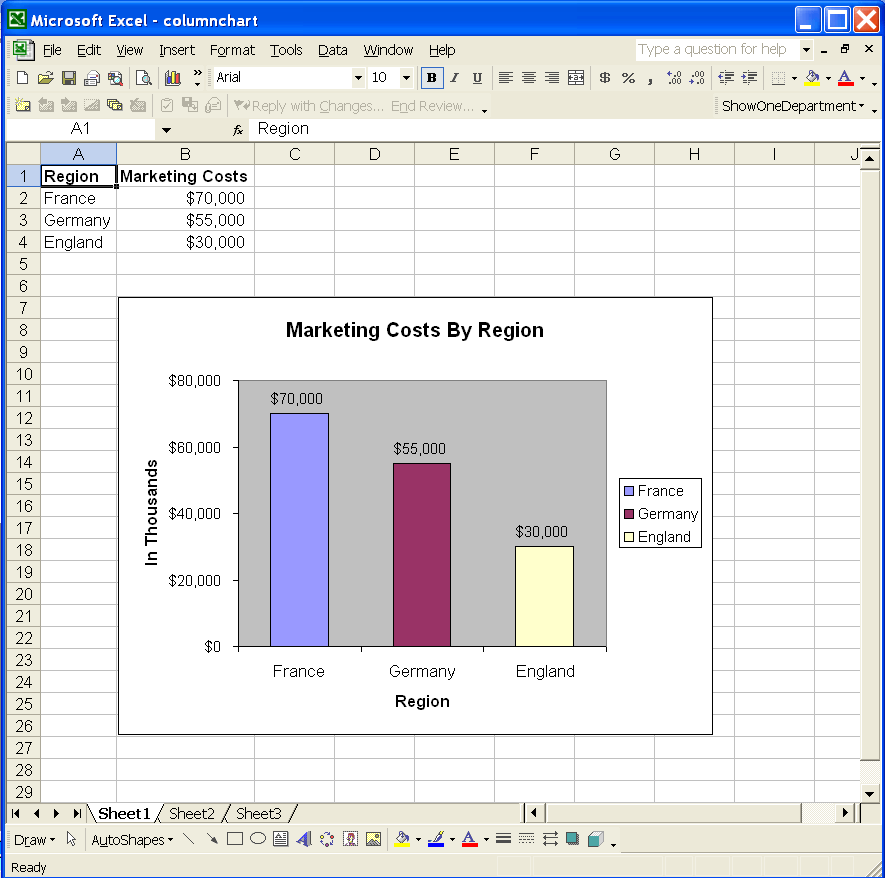Expand the Fill Color dropdown arrow
885x878 pixels.
pyautogui.click(x=826, y=77)
